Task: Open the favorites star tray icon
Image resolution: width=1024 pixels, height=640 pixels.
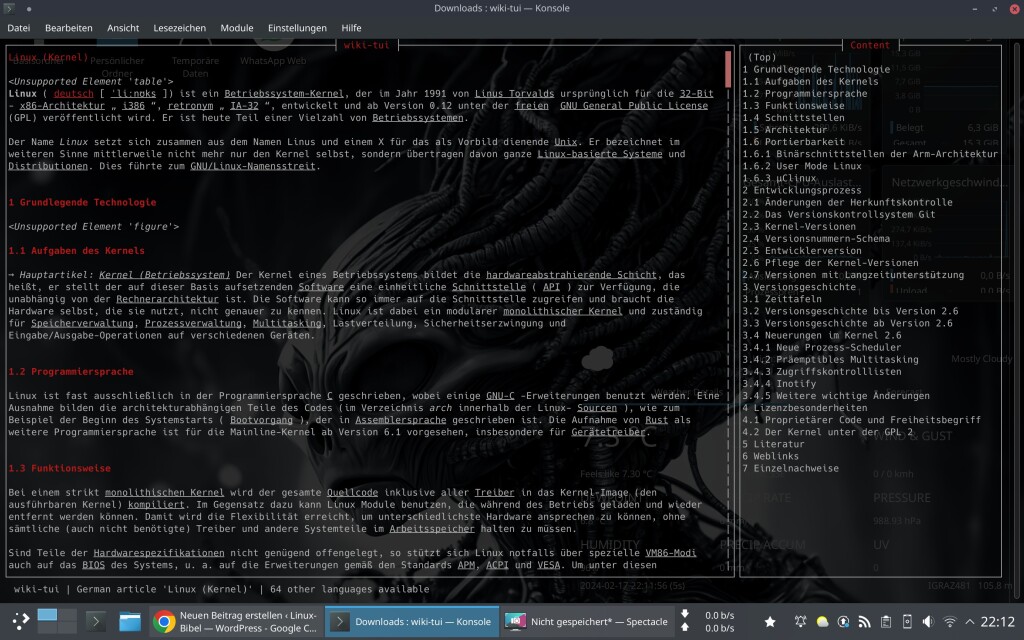Action: 770,622
